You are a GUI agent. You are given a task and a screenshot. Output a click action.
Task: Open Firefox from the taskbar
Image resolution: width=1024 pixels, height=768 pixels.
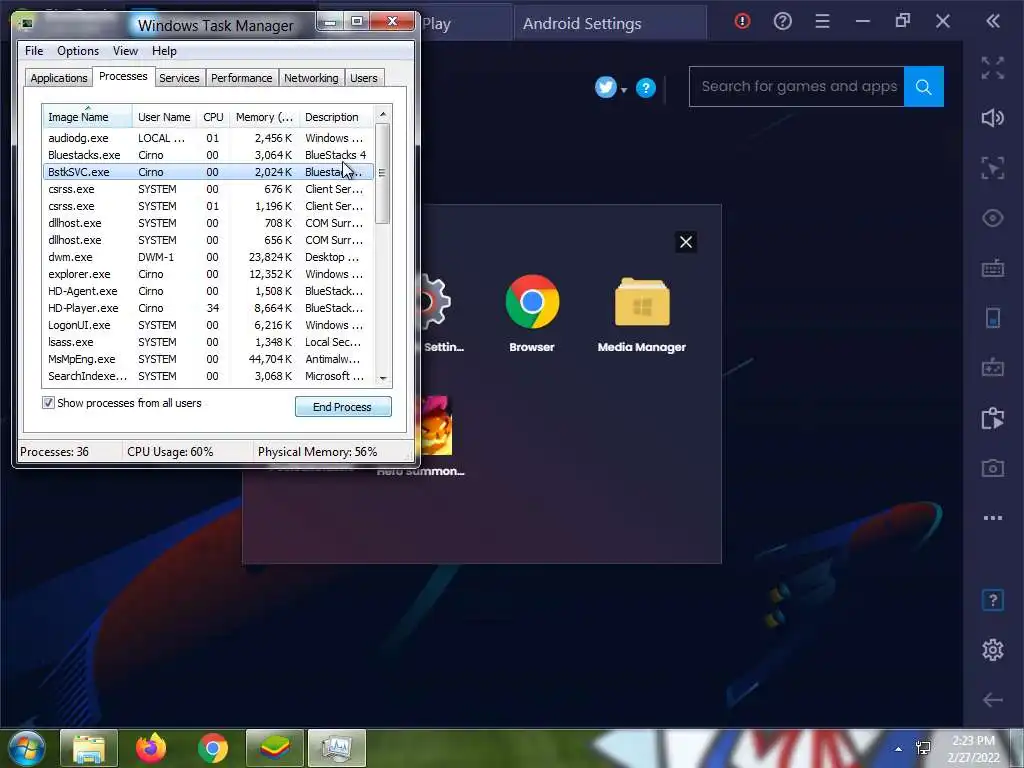pos(151,748)
